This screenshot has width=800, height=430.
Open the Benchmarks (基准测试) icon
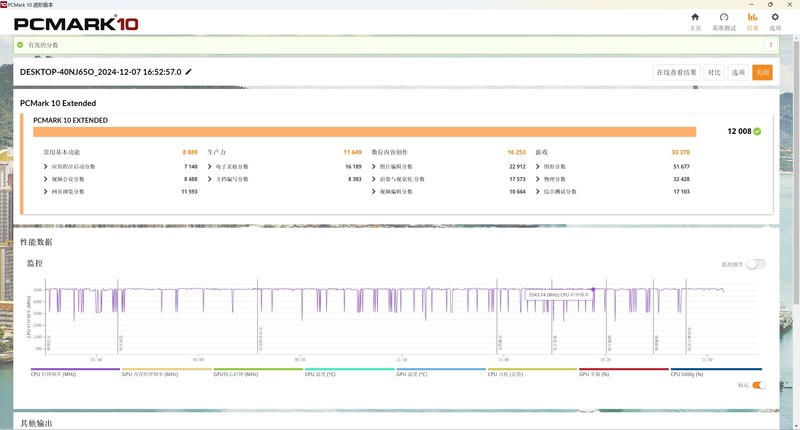[x=723, y=17]
